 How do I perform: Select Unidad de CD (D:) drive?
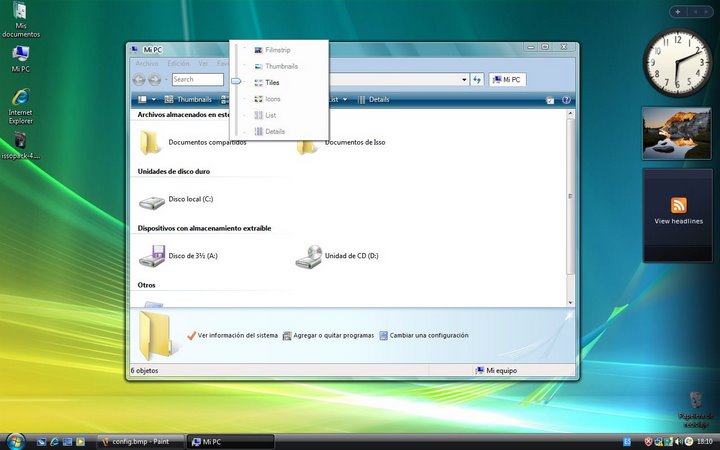pos(337,256)
